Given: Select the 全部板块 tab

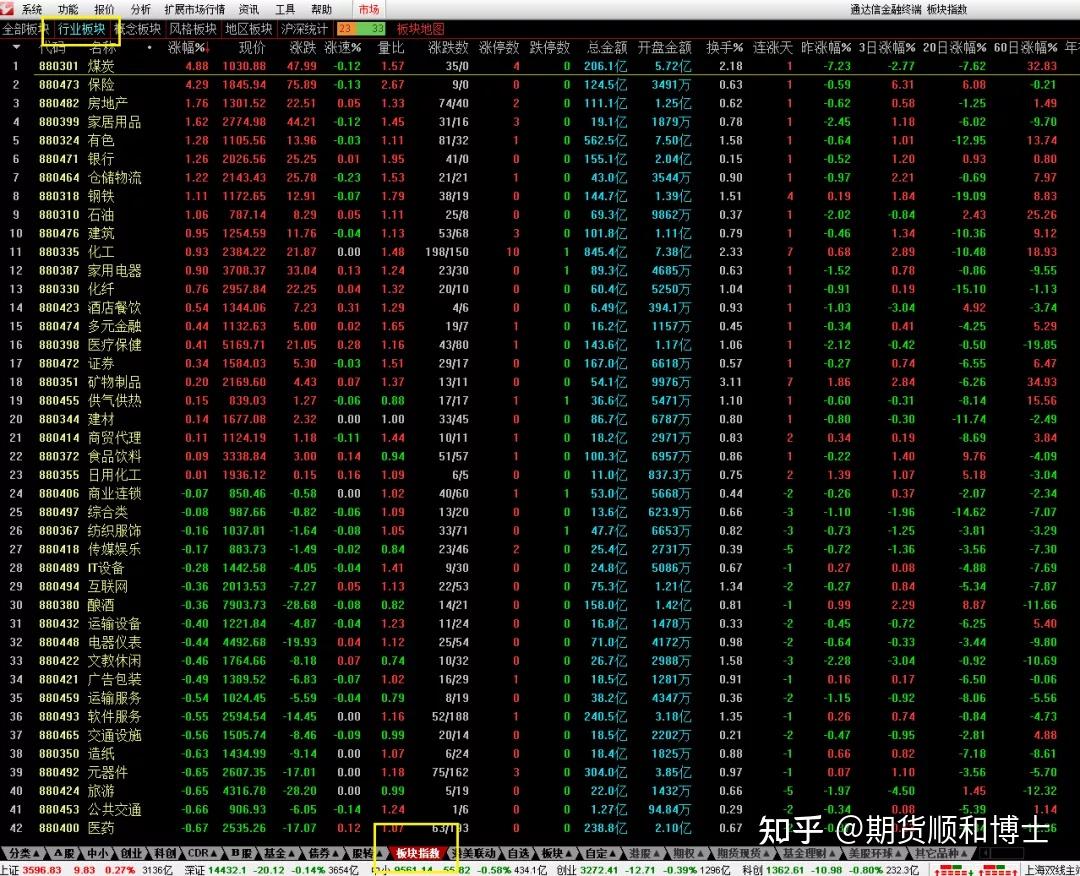Looking at the screenshot, I should (x=25, y=29).
